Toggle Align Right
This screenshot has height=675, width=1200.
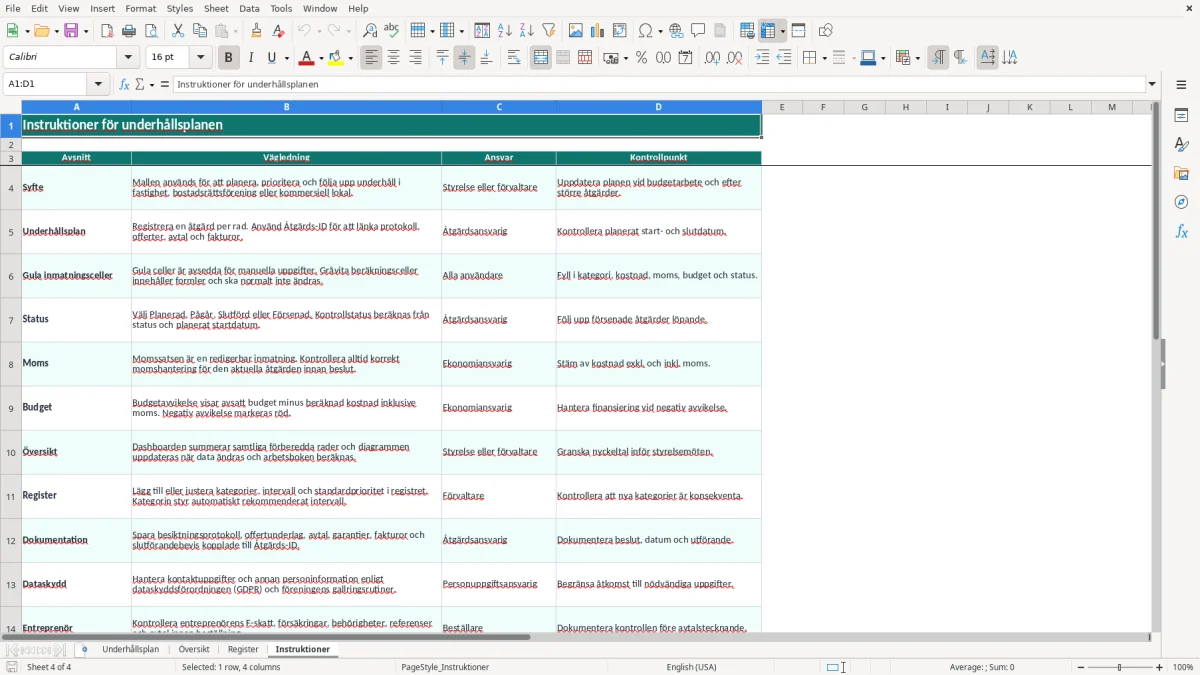pyautogui.click(x=415, y=58)
